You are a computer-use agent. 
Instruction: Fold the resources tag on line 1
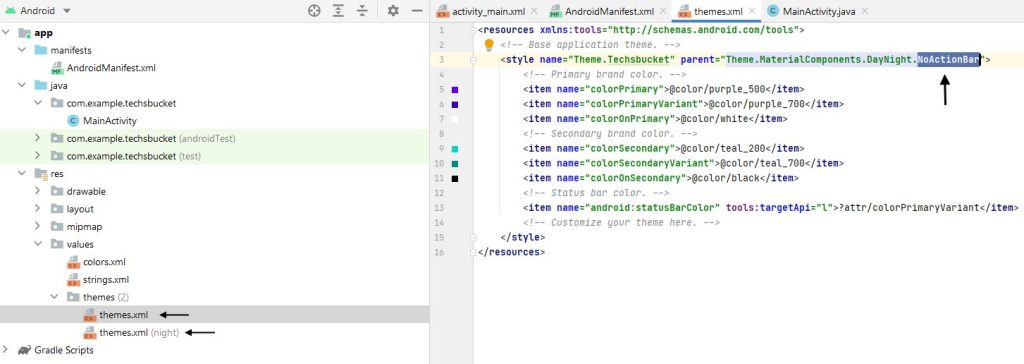click(x=473, y=30)
